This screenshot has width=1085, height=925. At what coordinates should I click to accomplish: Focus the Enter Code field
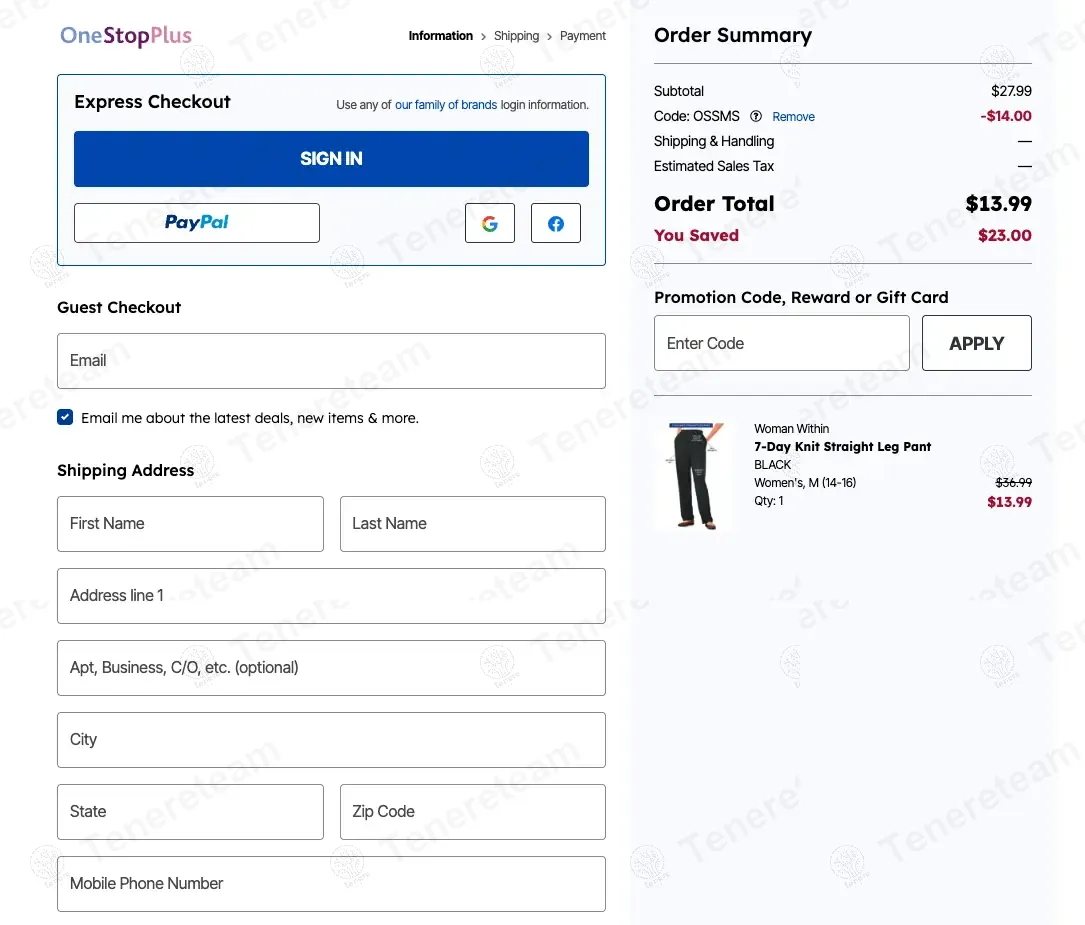(x=781, y=343)
